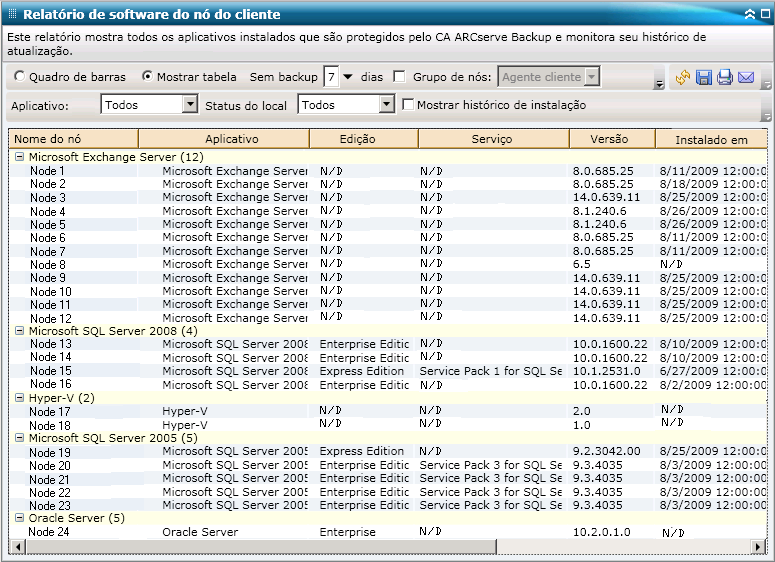Click the save report floppy icon
The width and height of the screenshot is (775, 562).
pos(704,78)
